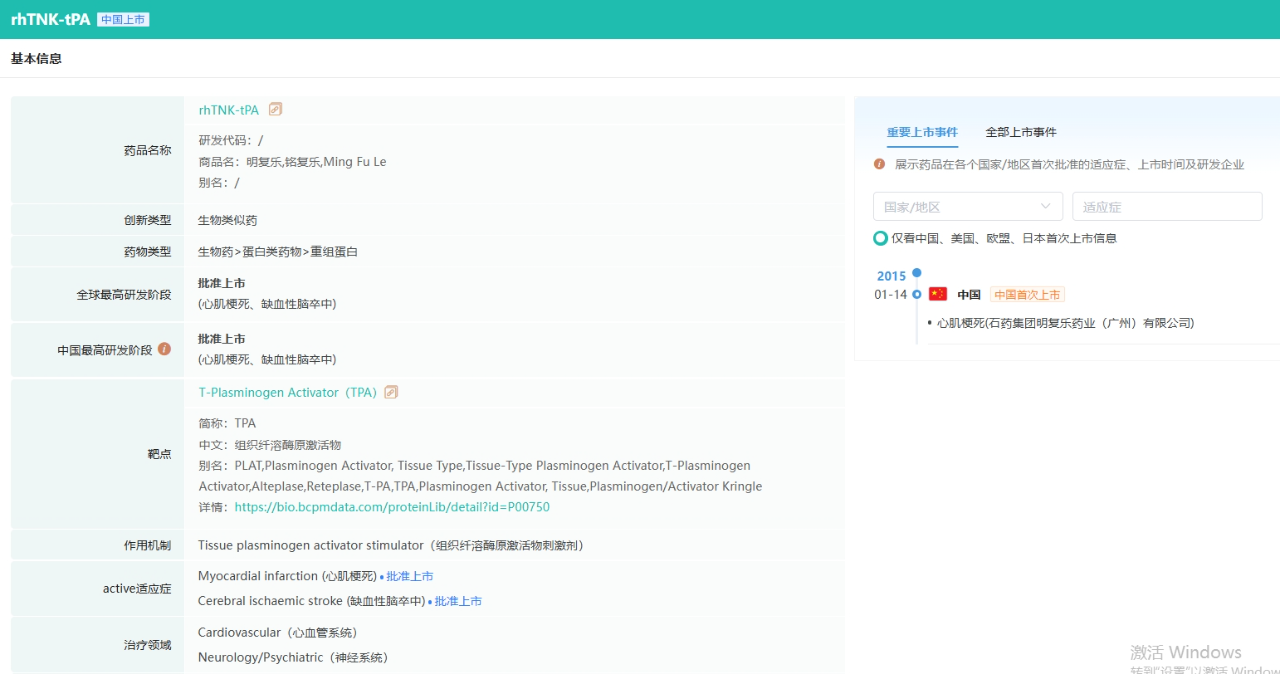Image resolution: width=1280 pixels, height=674 pixels.
Task: Click the 适应症 input field
Action: click(x=1167, y=207)
